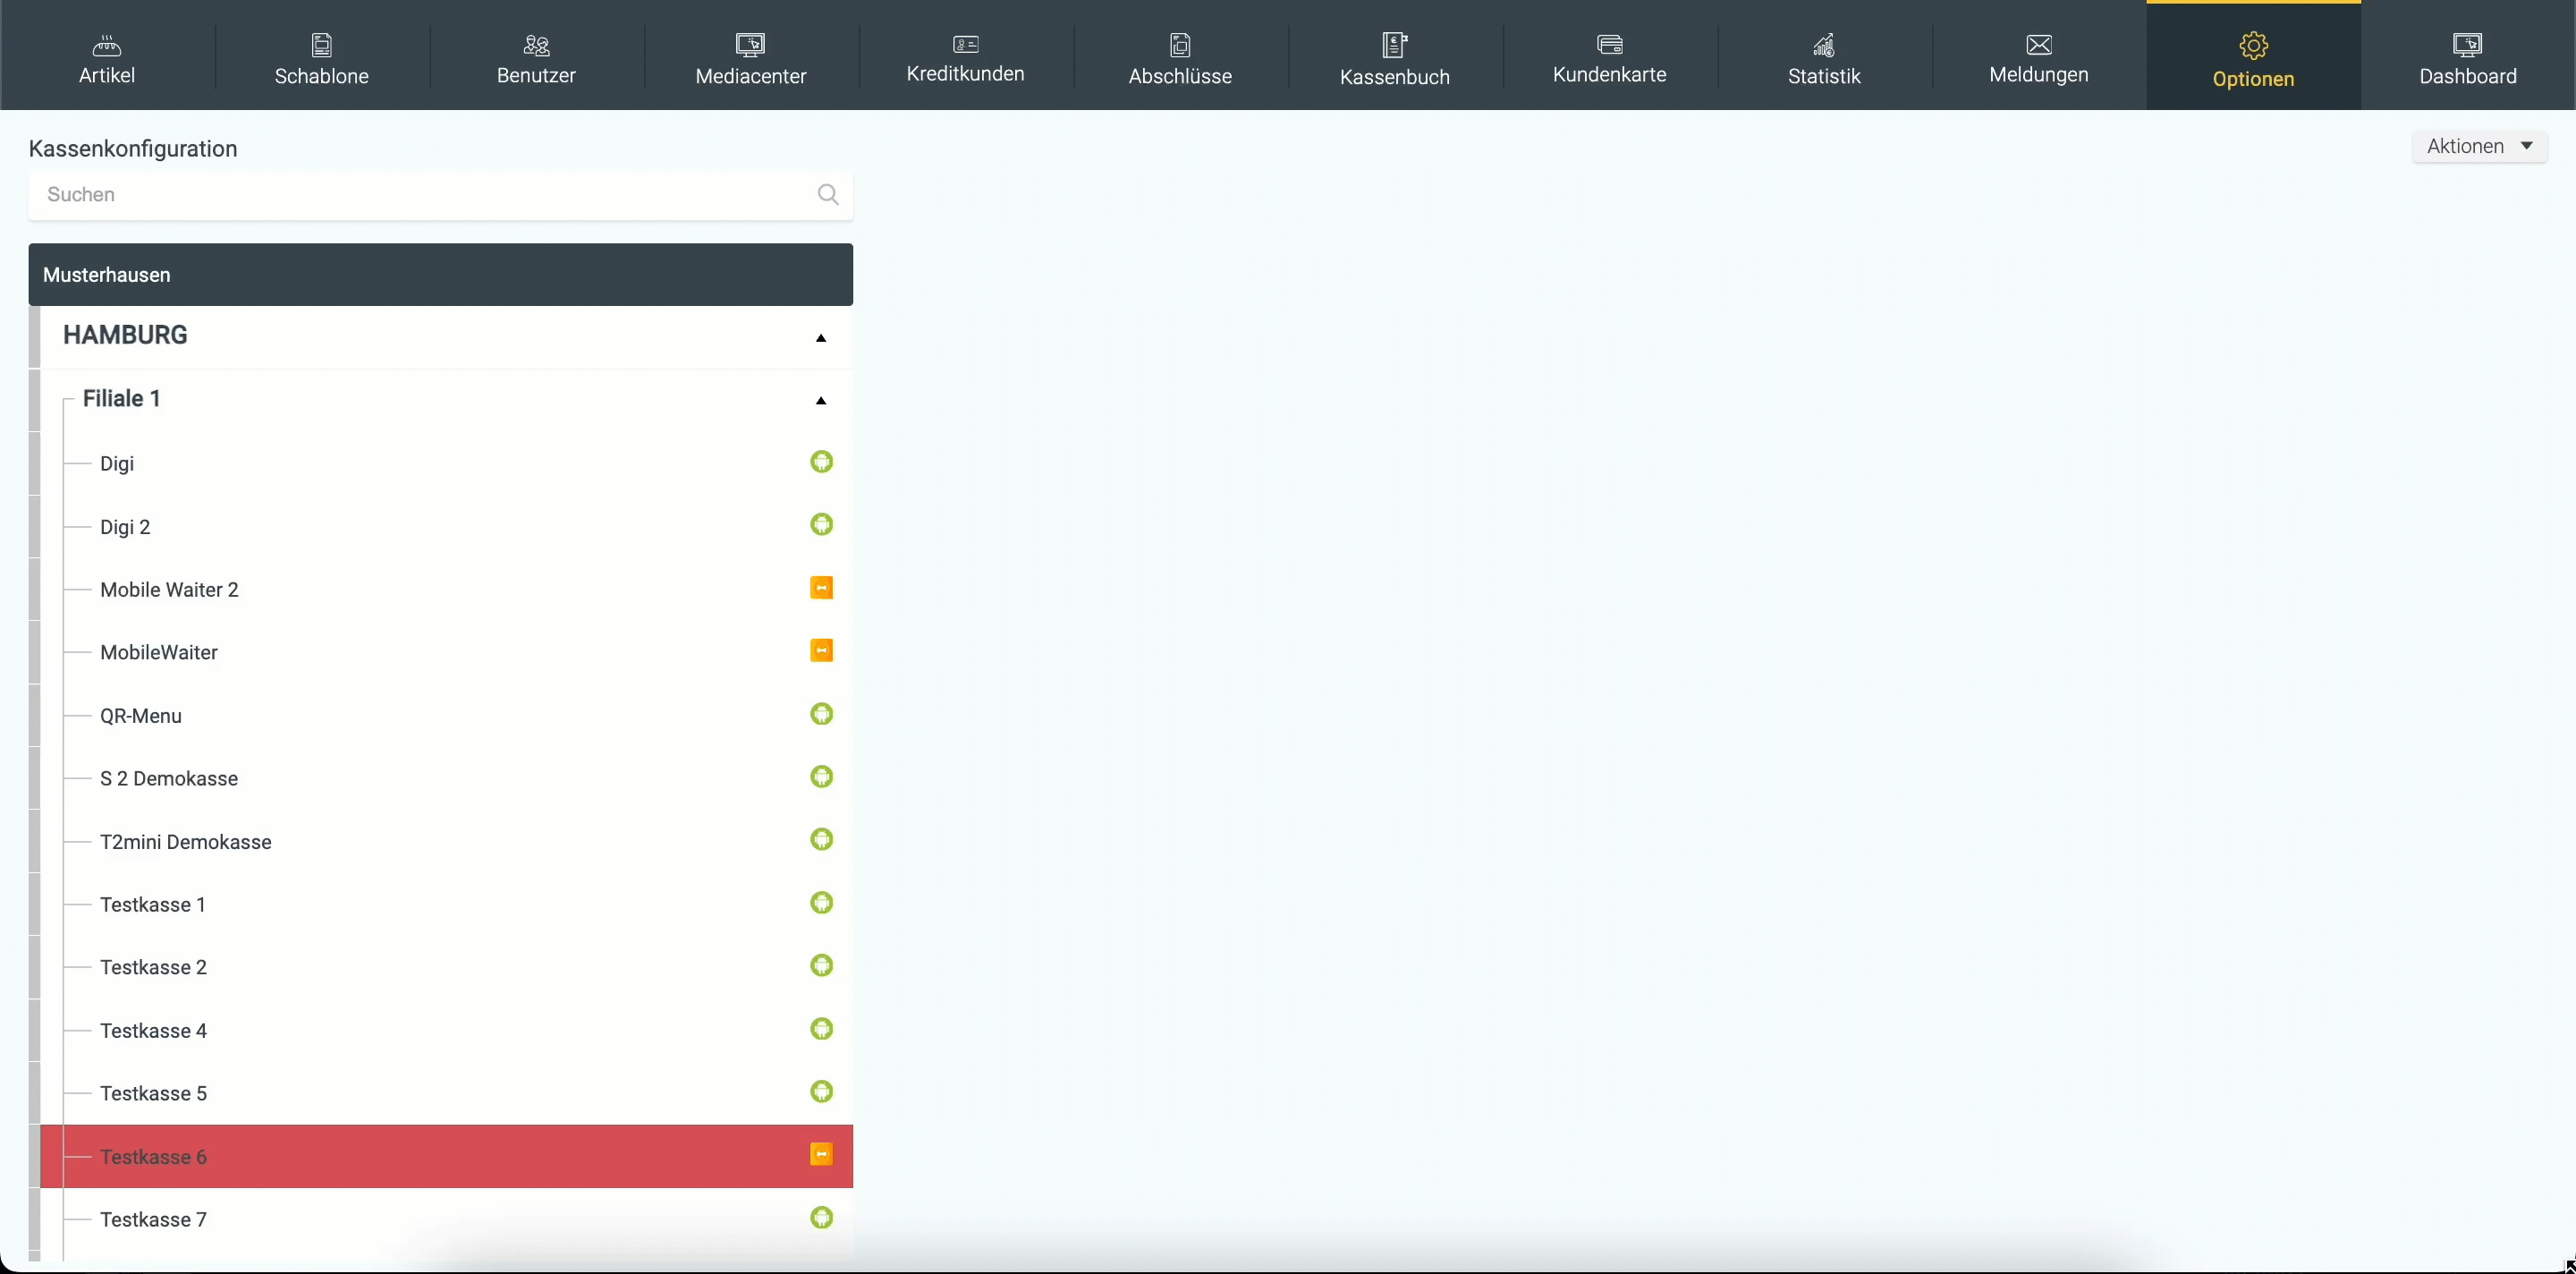This screenshot has height=1274, width=2576.
Task: Switch to the Dashboard tab
Action: pyautogui.click(x=2467, y=58)
